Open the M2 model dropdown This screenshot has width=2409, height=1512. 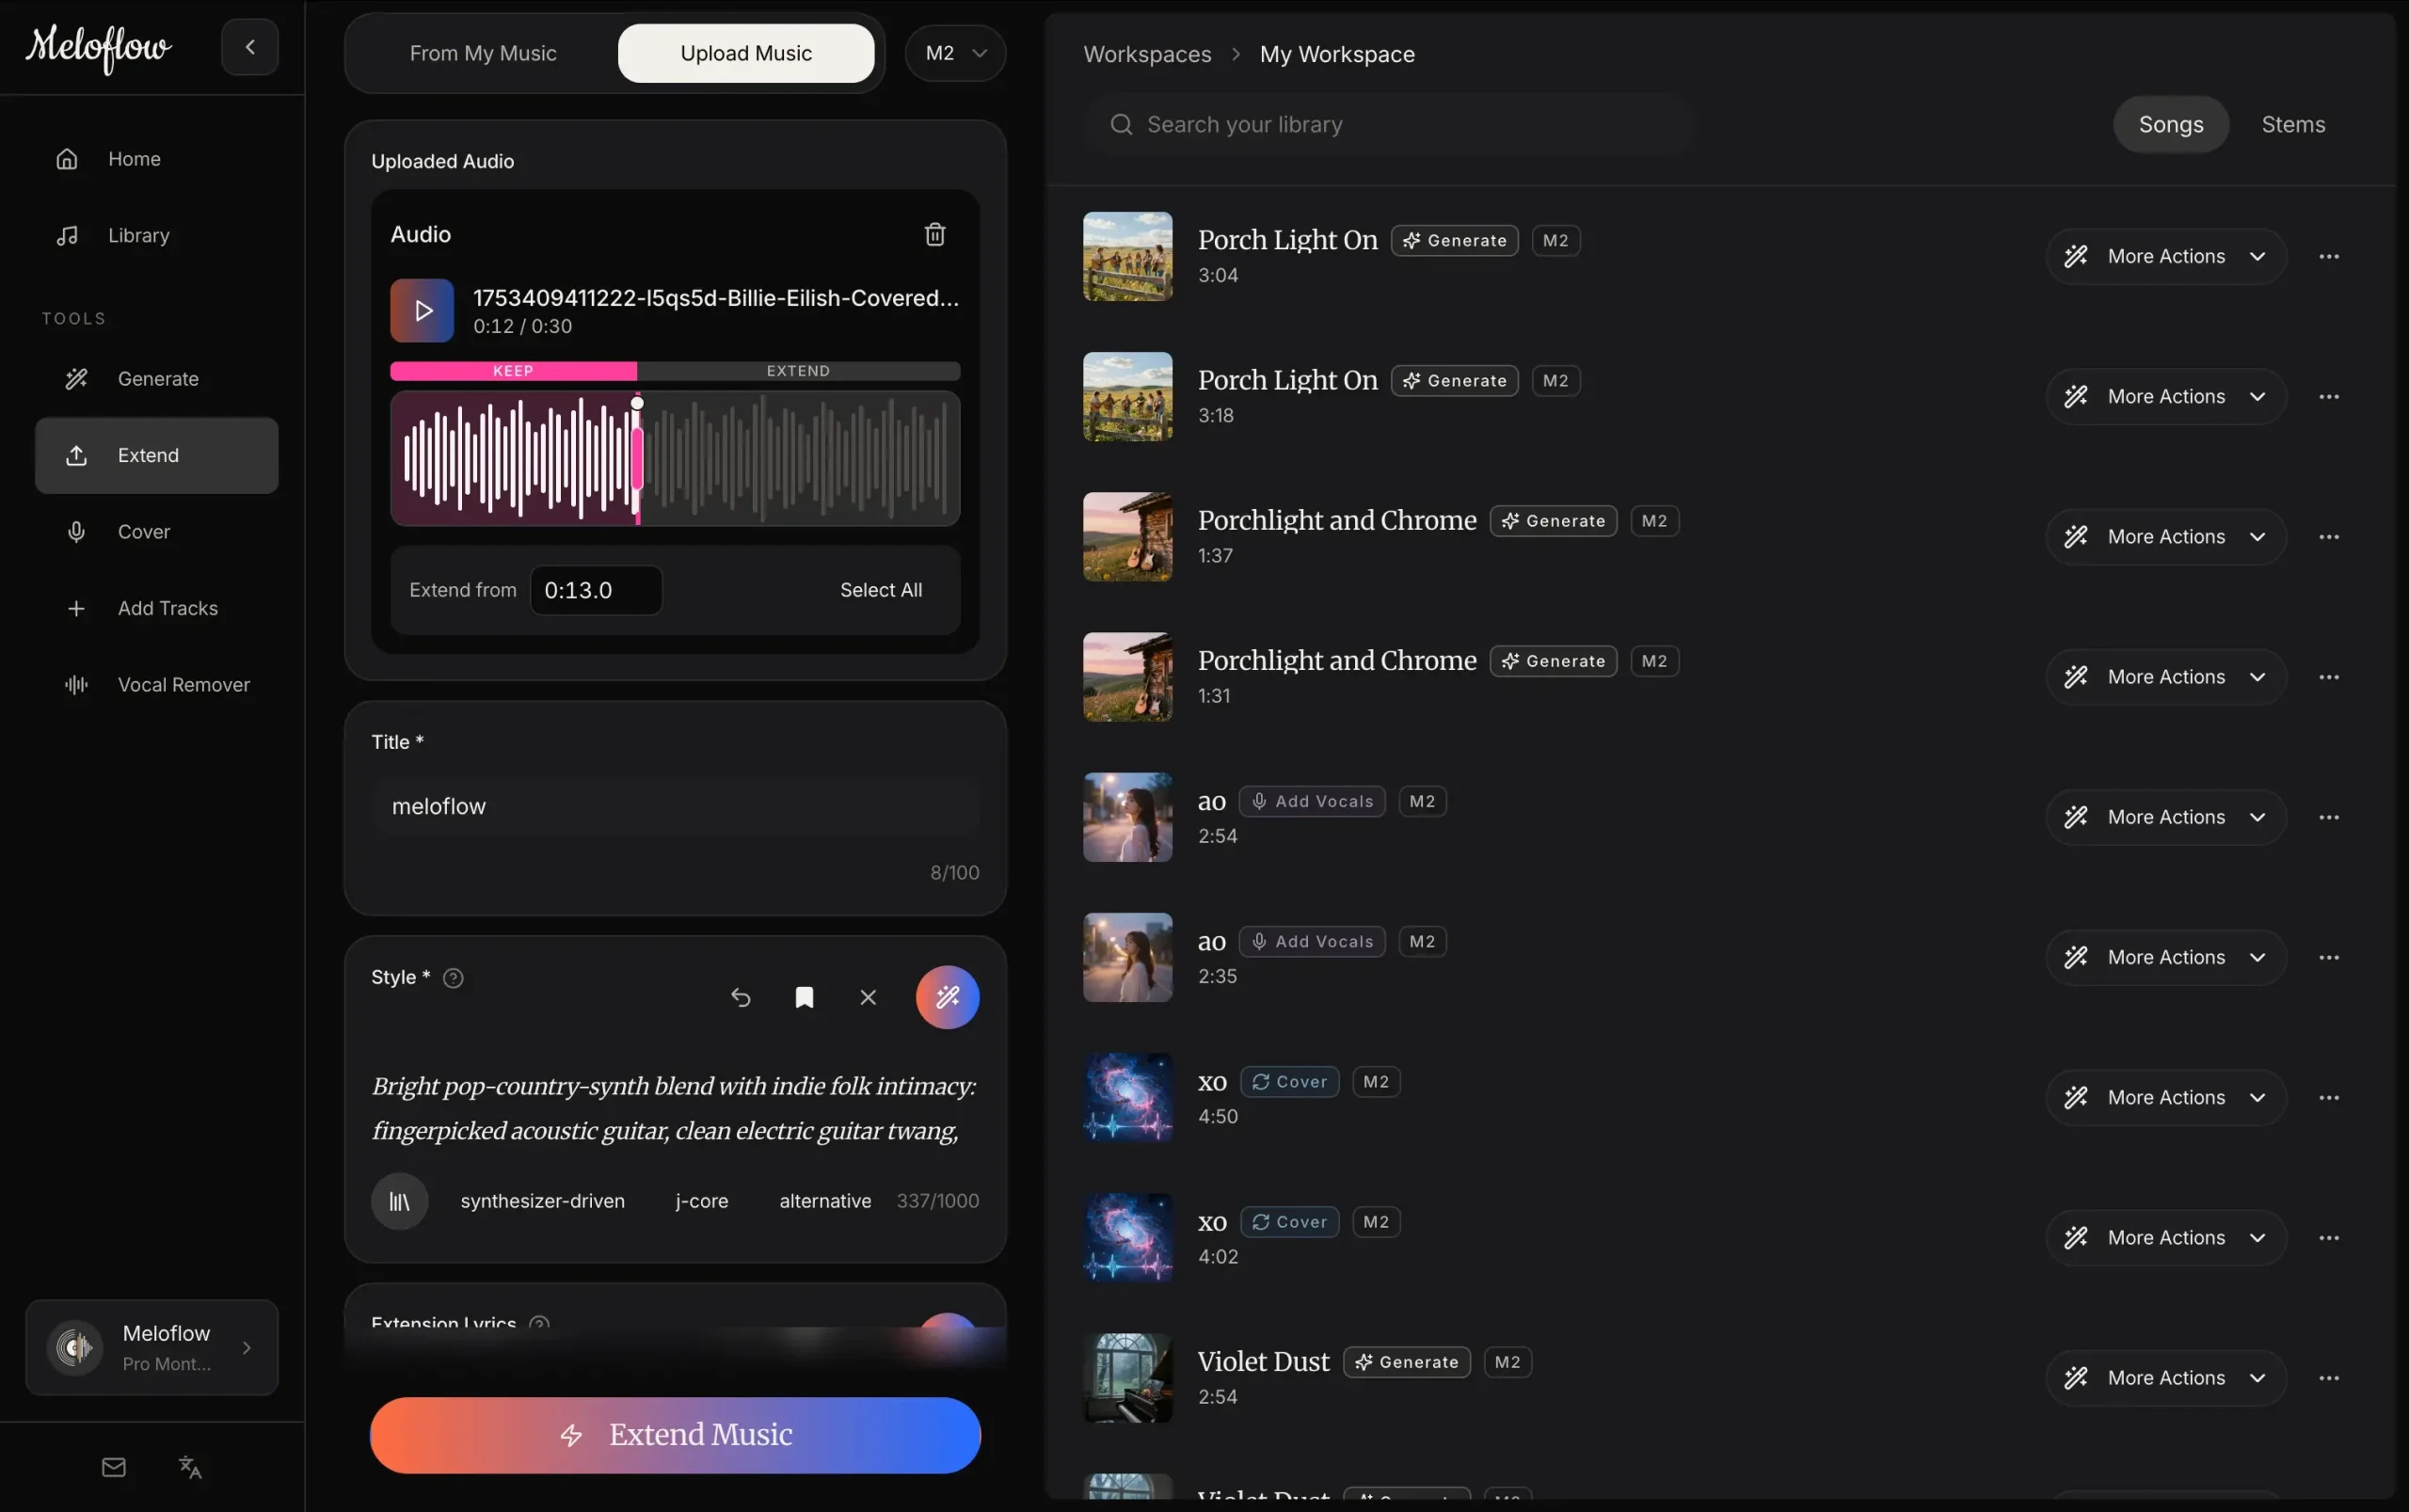coord(955,53)
